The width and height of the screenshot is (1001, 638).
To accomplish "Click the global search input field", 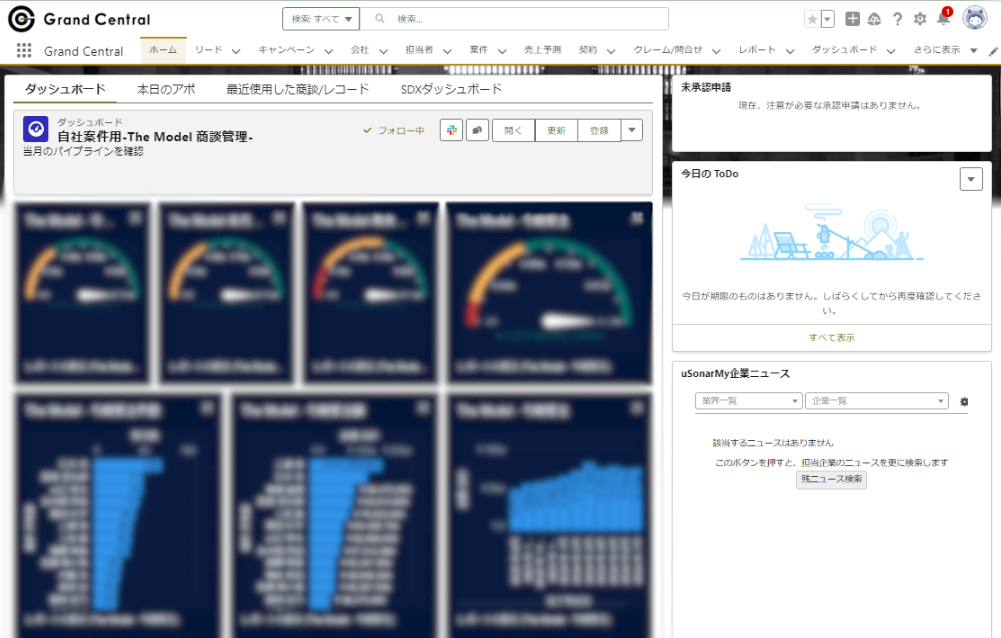I will tap(514, 19).
